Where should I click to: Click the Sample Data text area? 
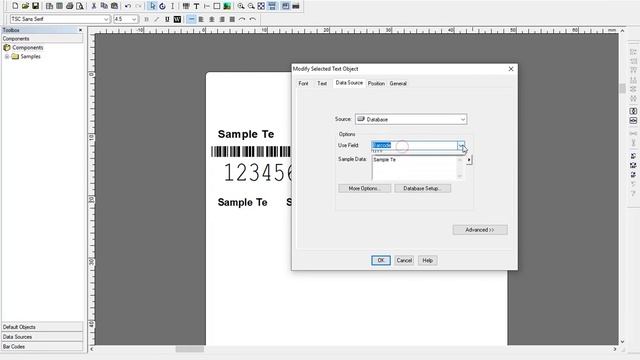[414, 168]
